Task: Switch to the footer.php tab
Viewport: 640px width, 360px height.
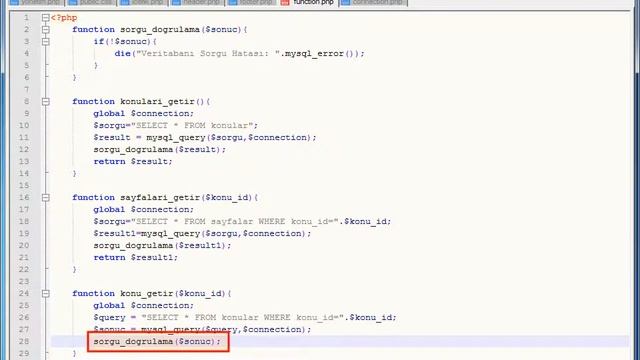Action: [x=251, y=2]
